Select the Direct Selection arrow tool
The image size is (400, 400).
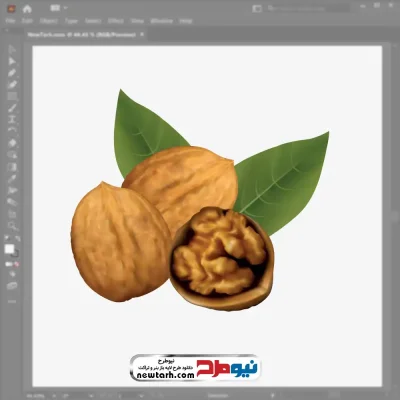tap(12, 61)
